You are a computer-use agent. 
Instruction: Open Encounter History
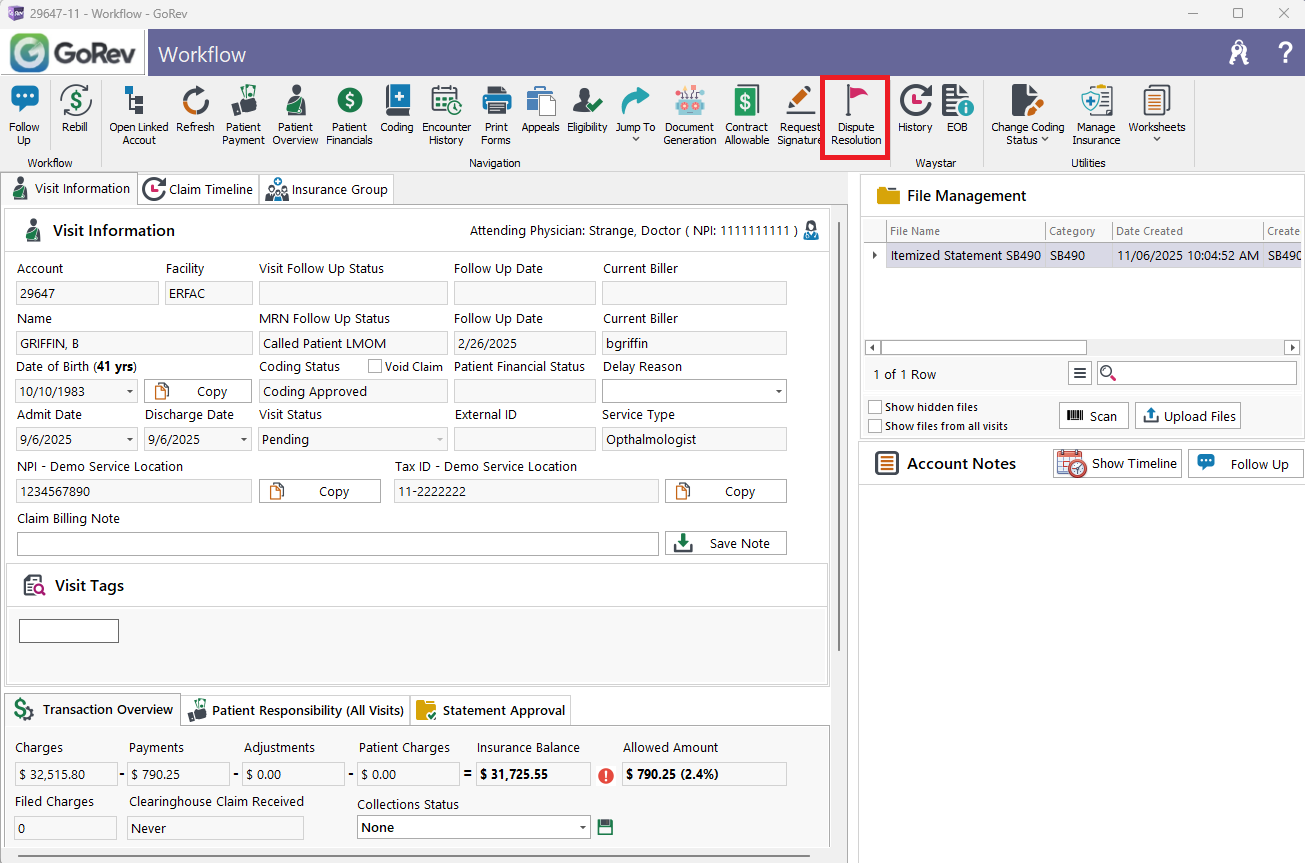pos(446,116)
